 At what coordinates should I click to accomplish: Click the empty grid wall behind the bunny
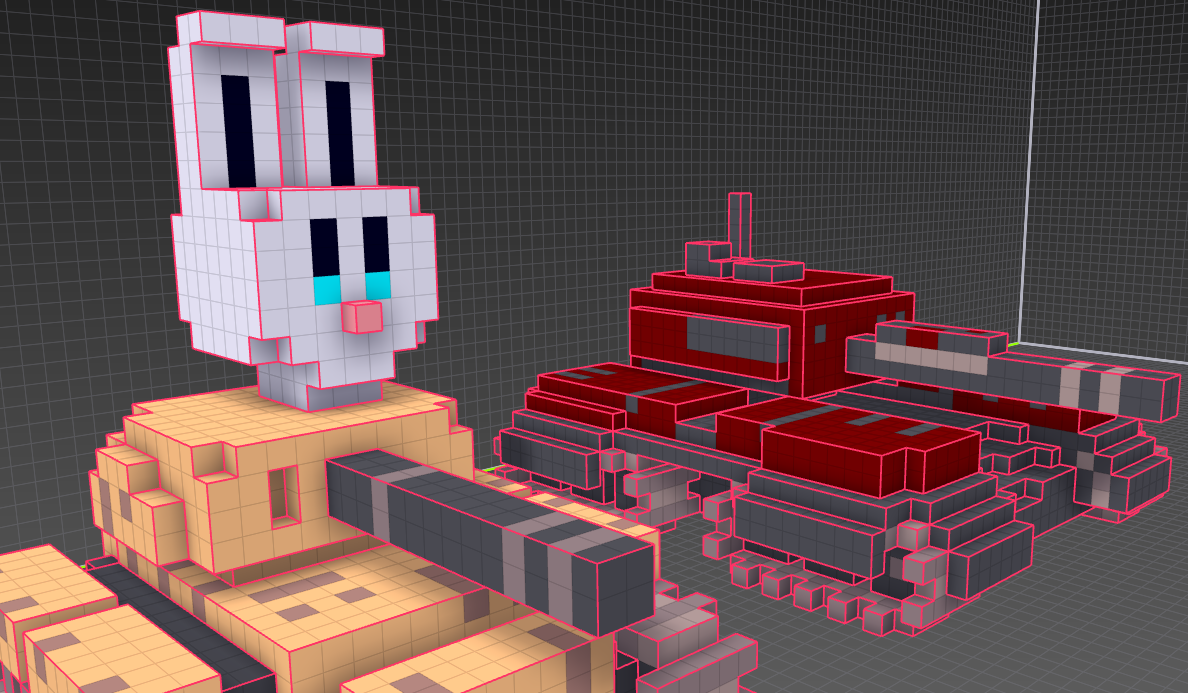click(80, 200)
